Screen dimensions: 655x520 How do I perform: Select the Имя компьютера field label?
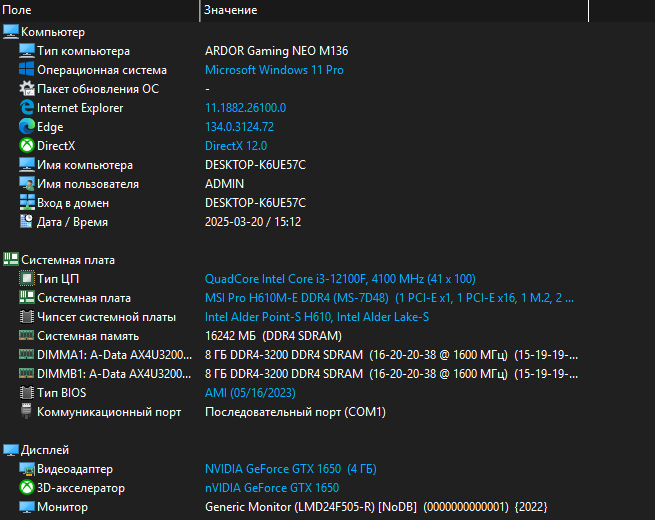[x=85, y=165]
